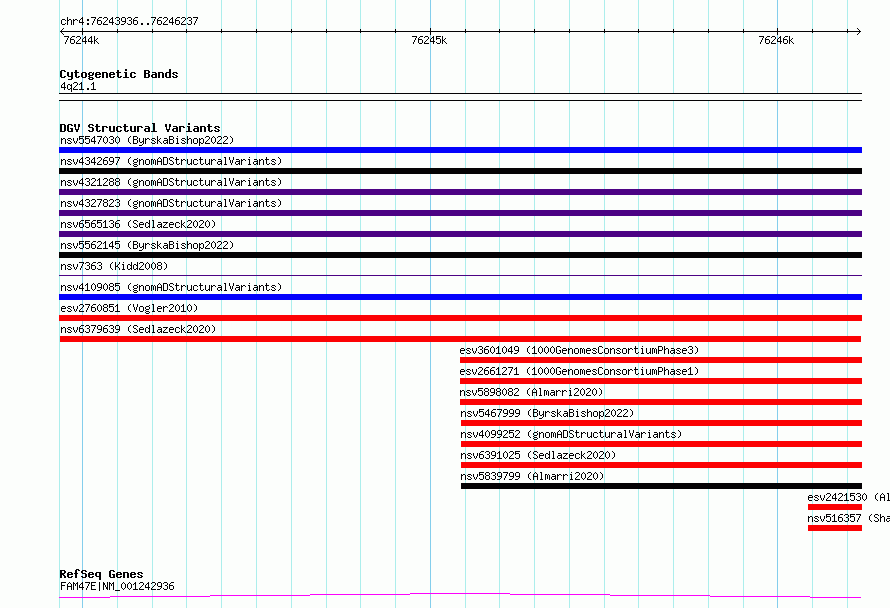Click nsv5898082 (Almarri2020) label
Image resolution: width=890 pixels, height=608 pixels.
pyautogui.click(x=531, y=392)
